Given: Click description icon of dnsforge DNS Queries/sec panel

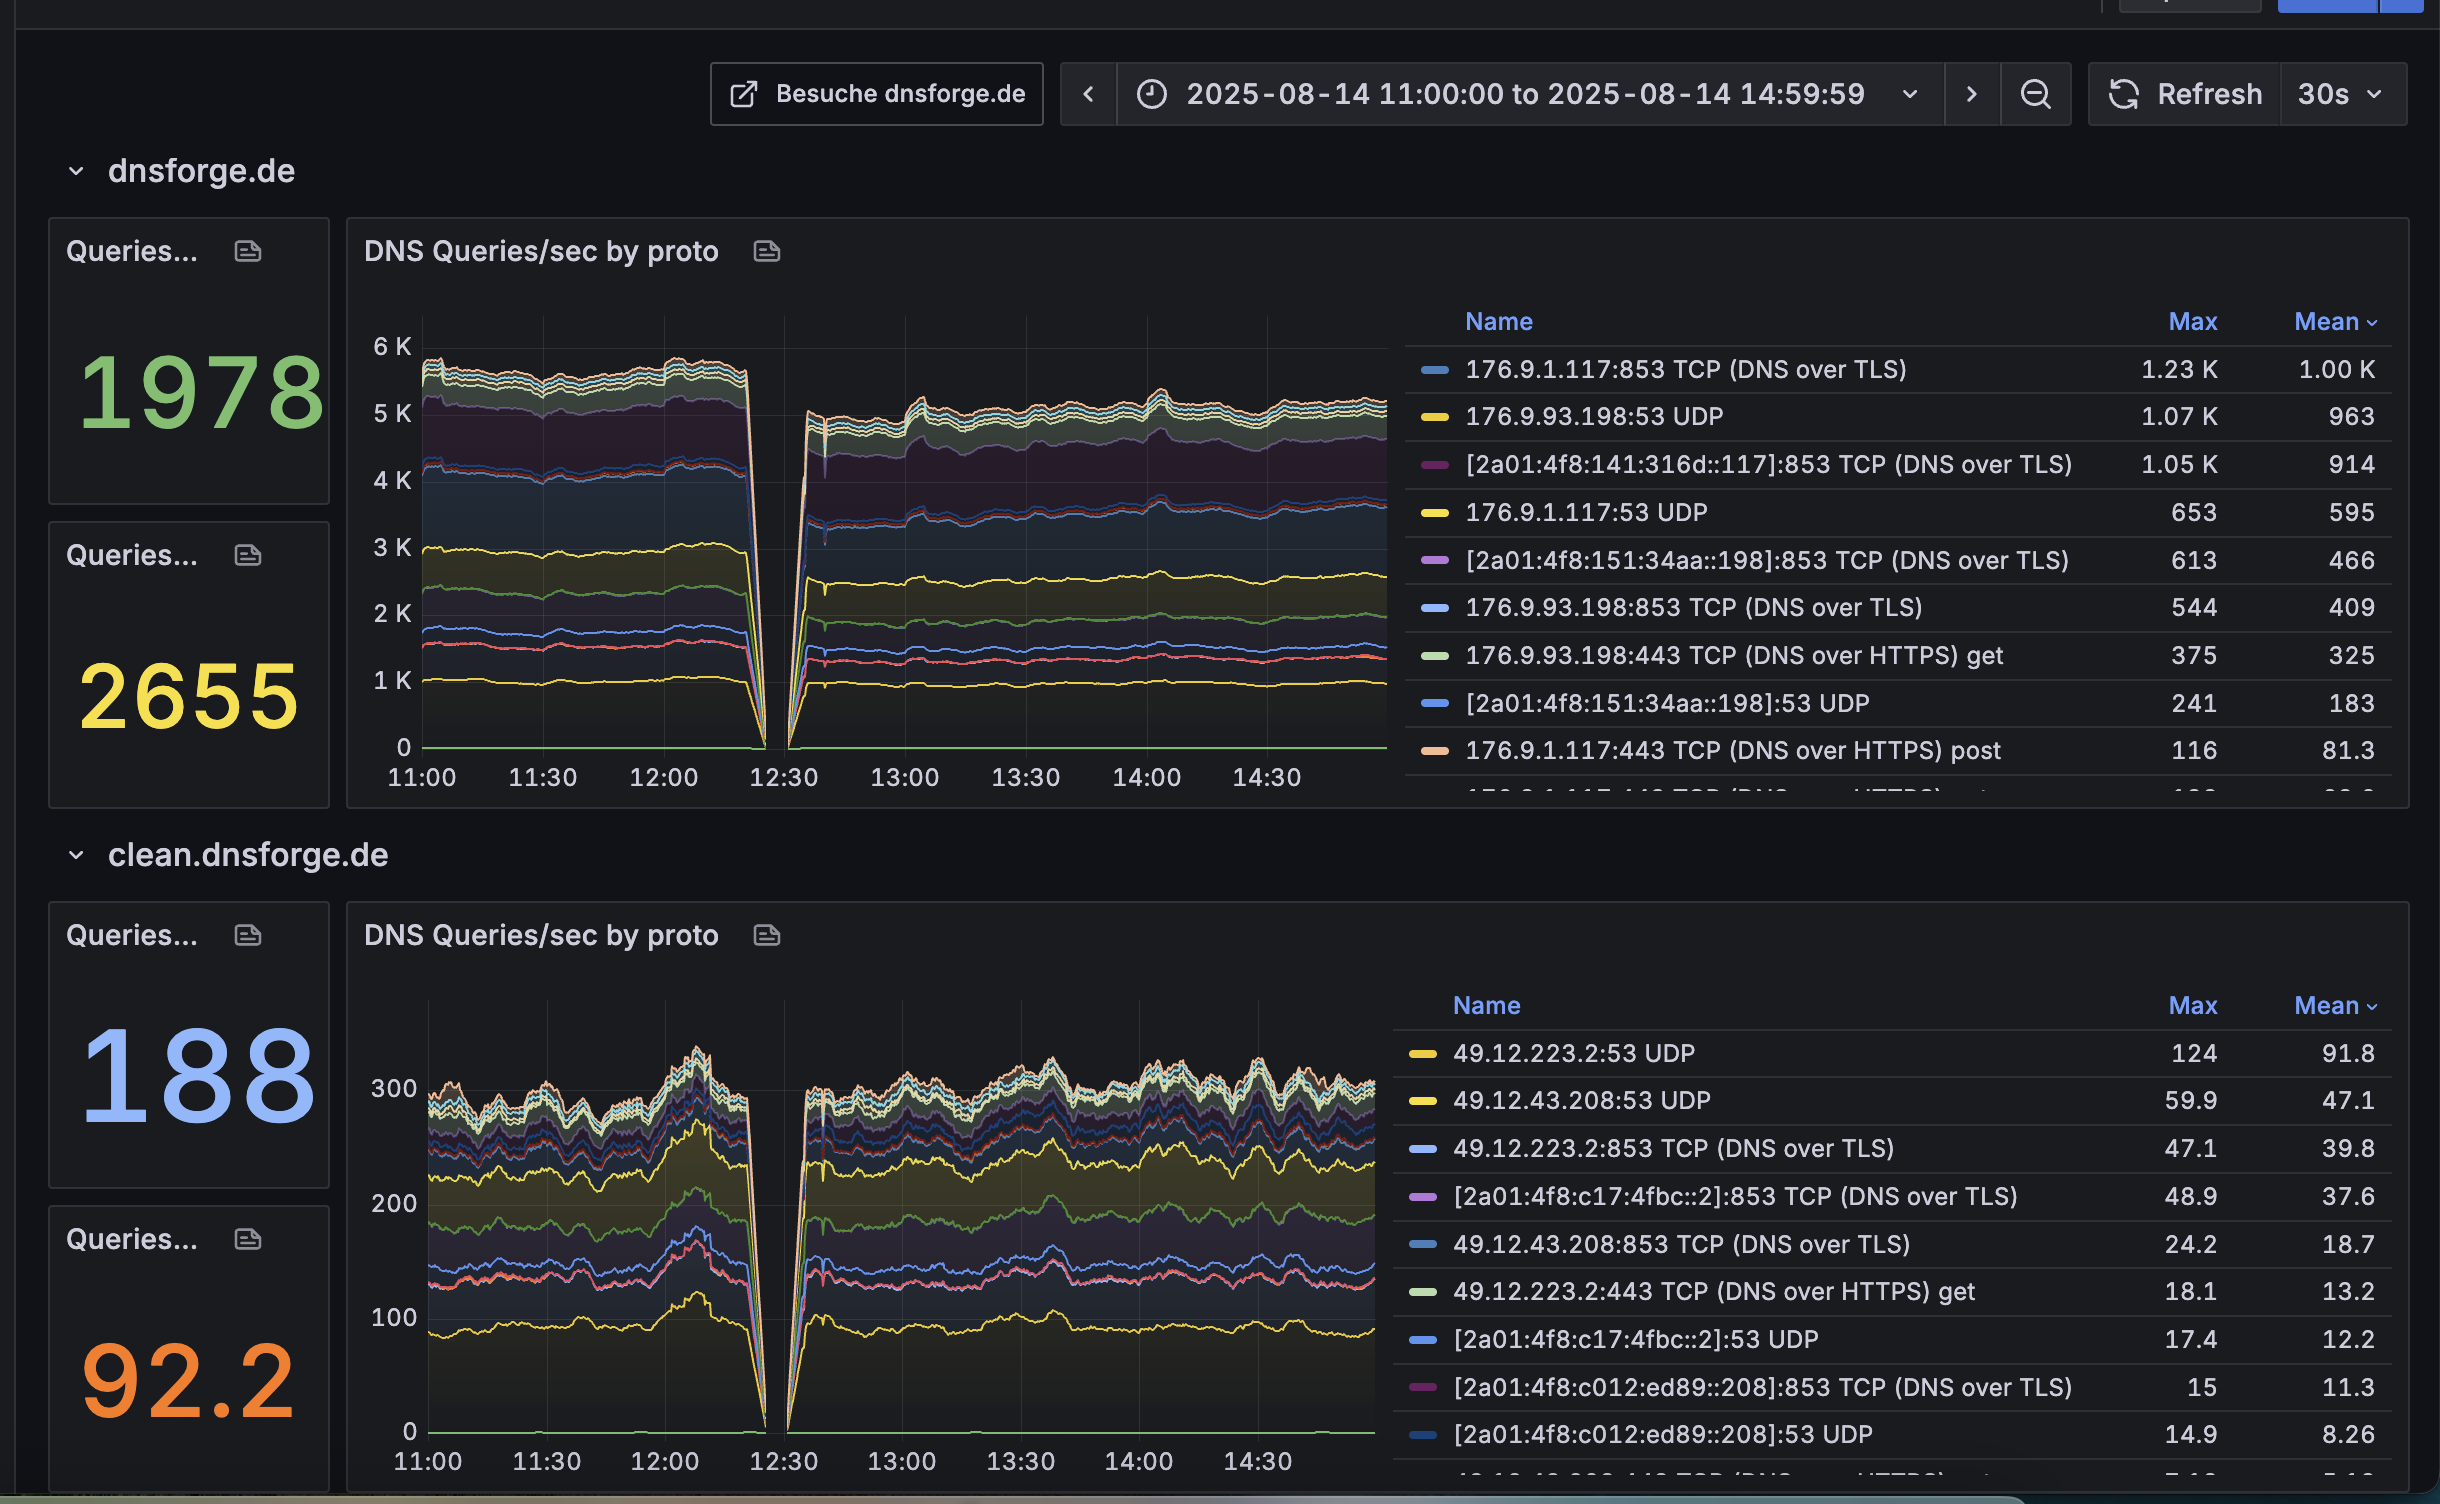Looking at the screenshot, I should pyautogui.click(x=766, y=251).
